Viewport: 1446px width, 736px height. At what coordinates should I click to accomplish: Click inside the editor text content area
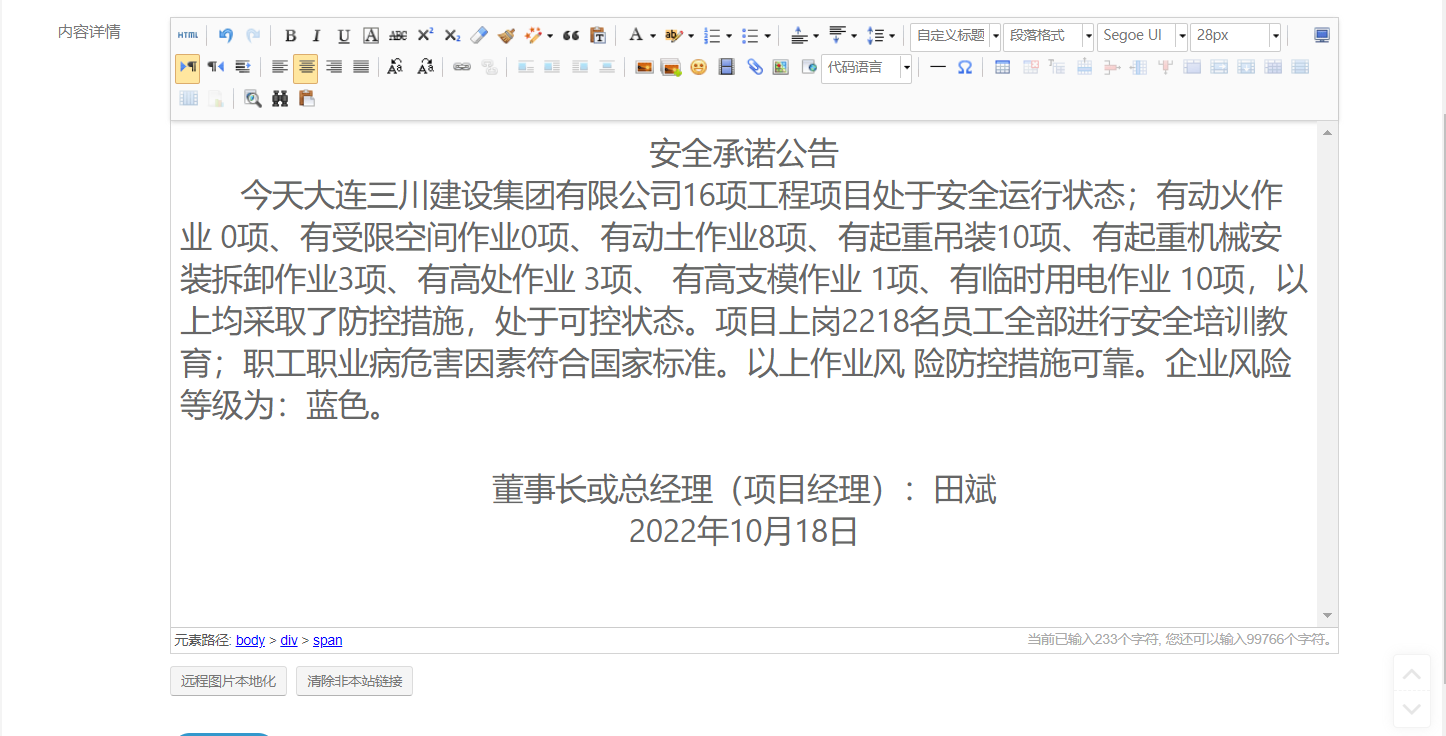coord(744,374)
